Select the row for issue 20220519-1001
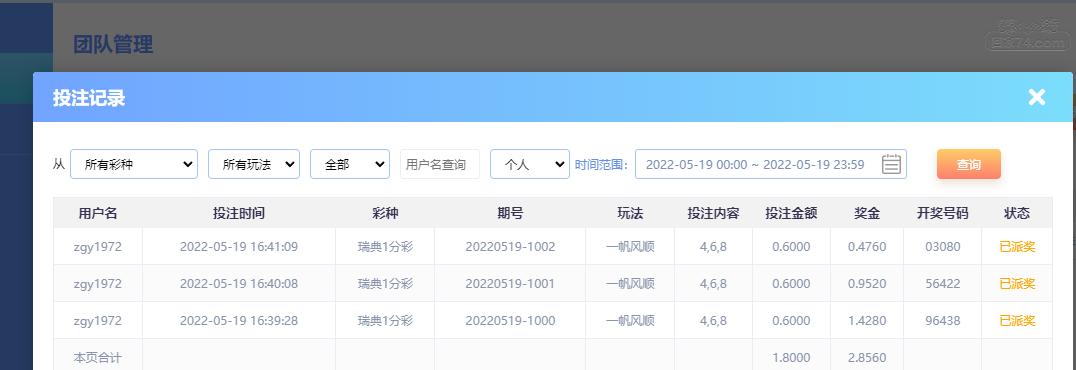This screenshot has height=370, width=1076. [552, 284]
